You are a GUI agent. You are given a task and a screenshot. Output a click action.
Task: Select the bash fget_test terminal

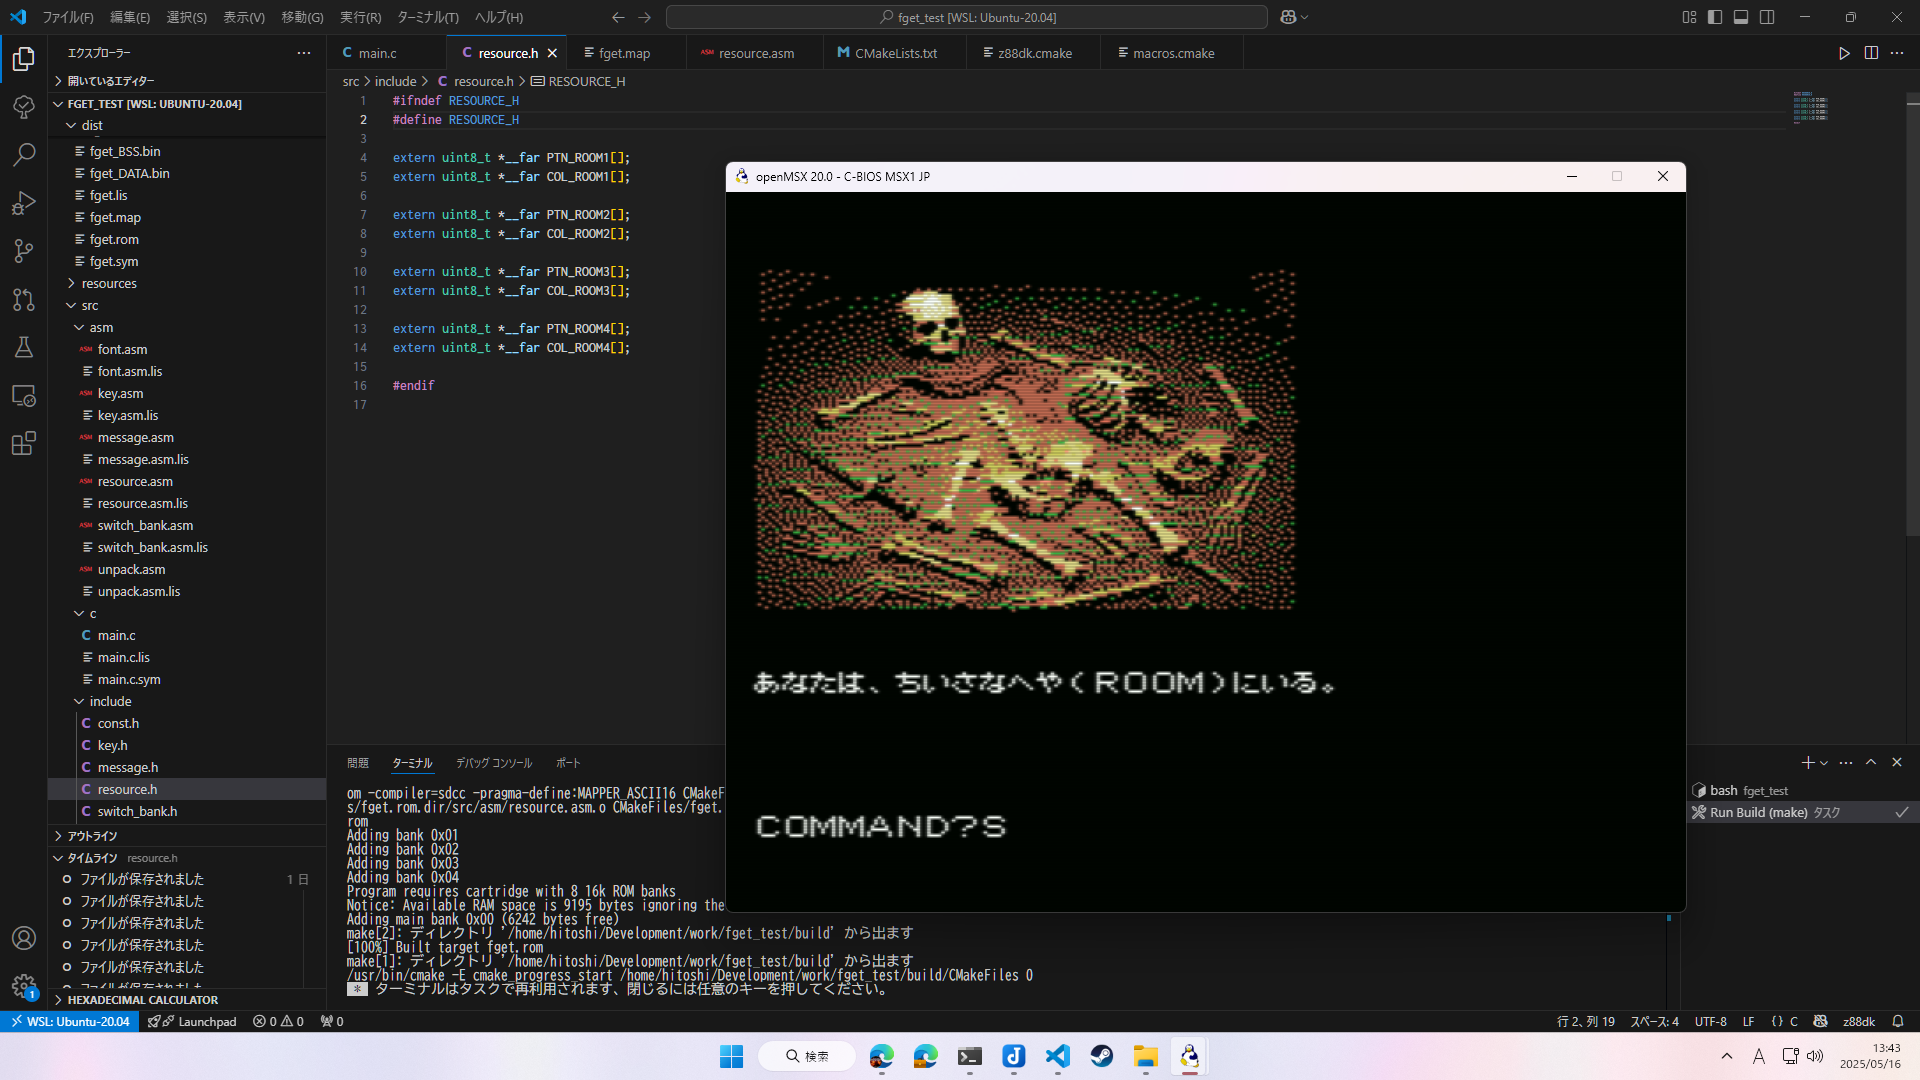1800,790
